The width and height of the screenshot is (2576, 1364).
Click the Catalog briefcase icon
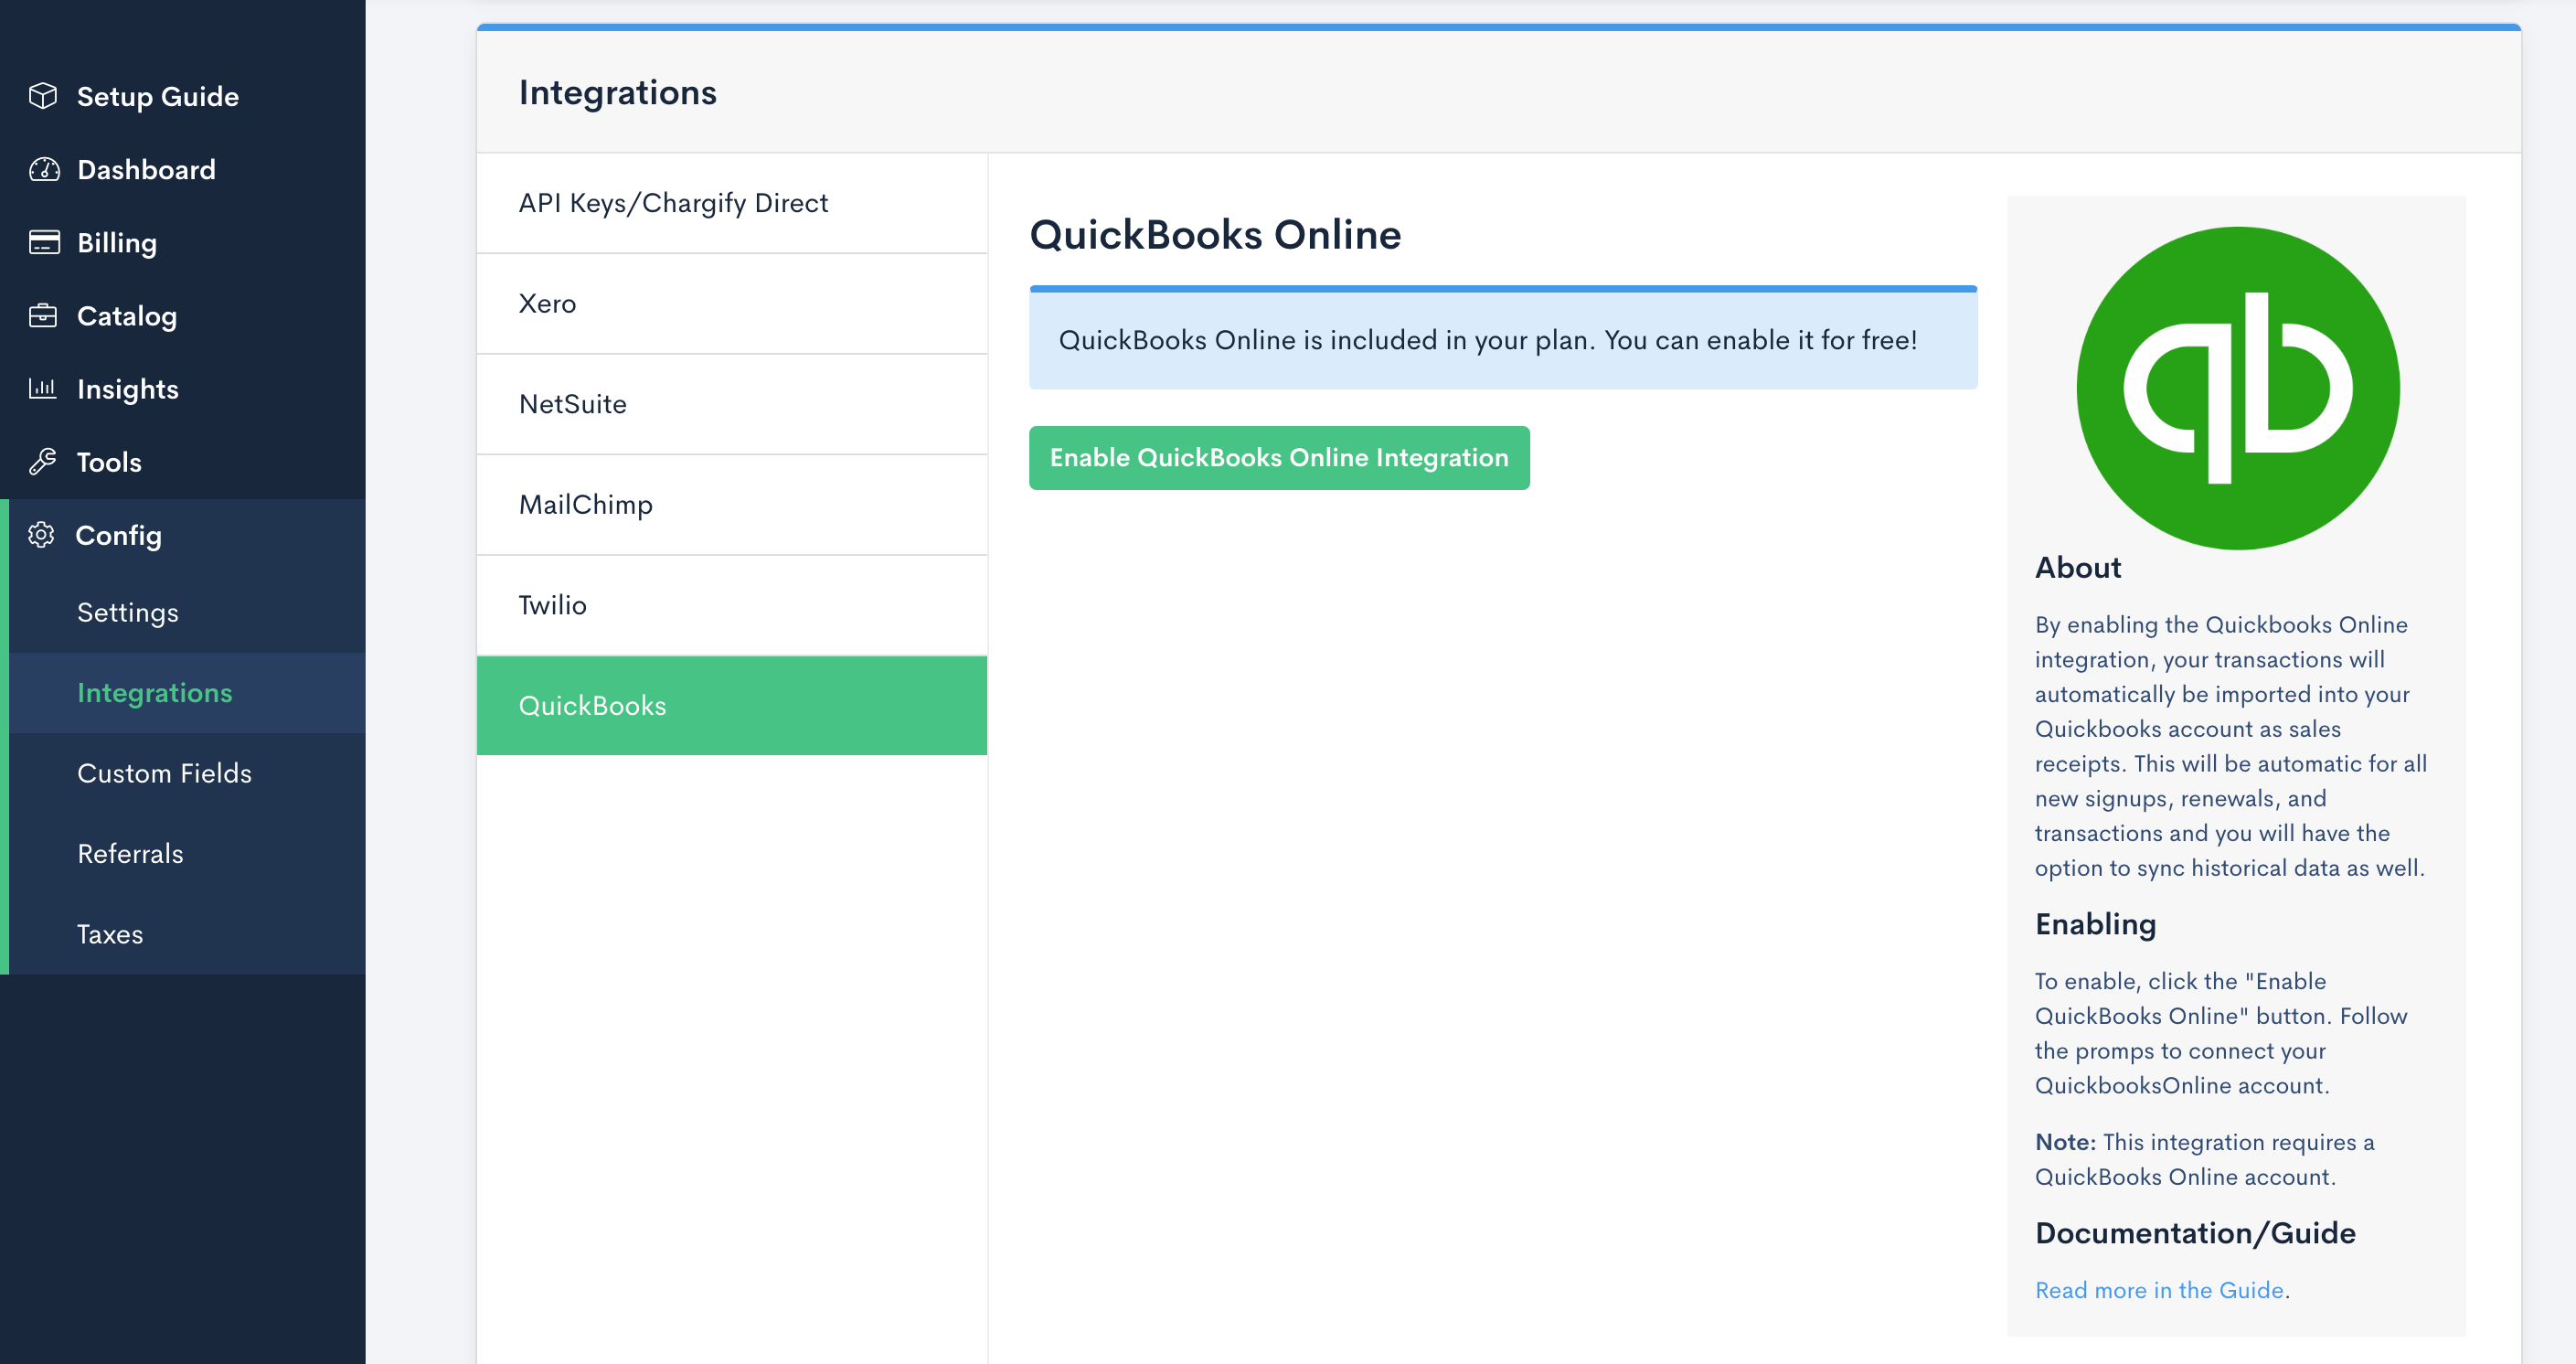(x=43, y=315)
